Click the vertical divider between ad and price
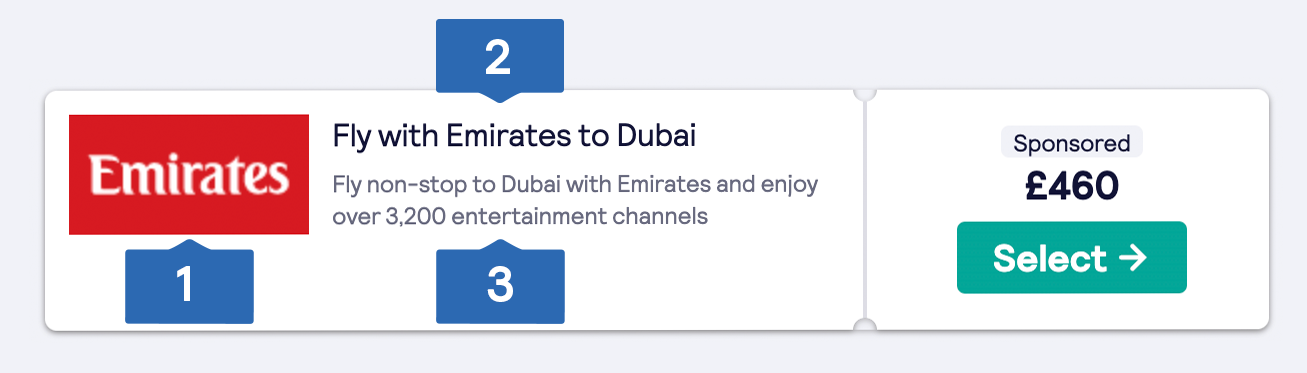The image size is (1307, 373). [865, 209]
